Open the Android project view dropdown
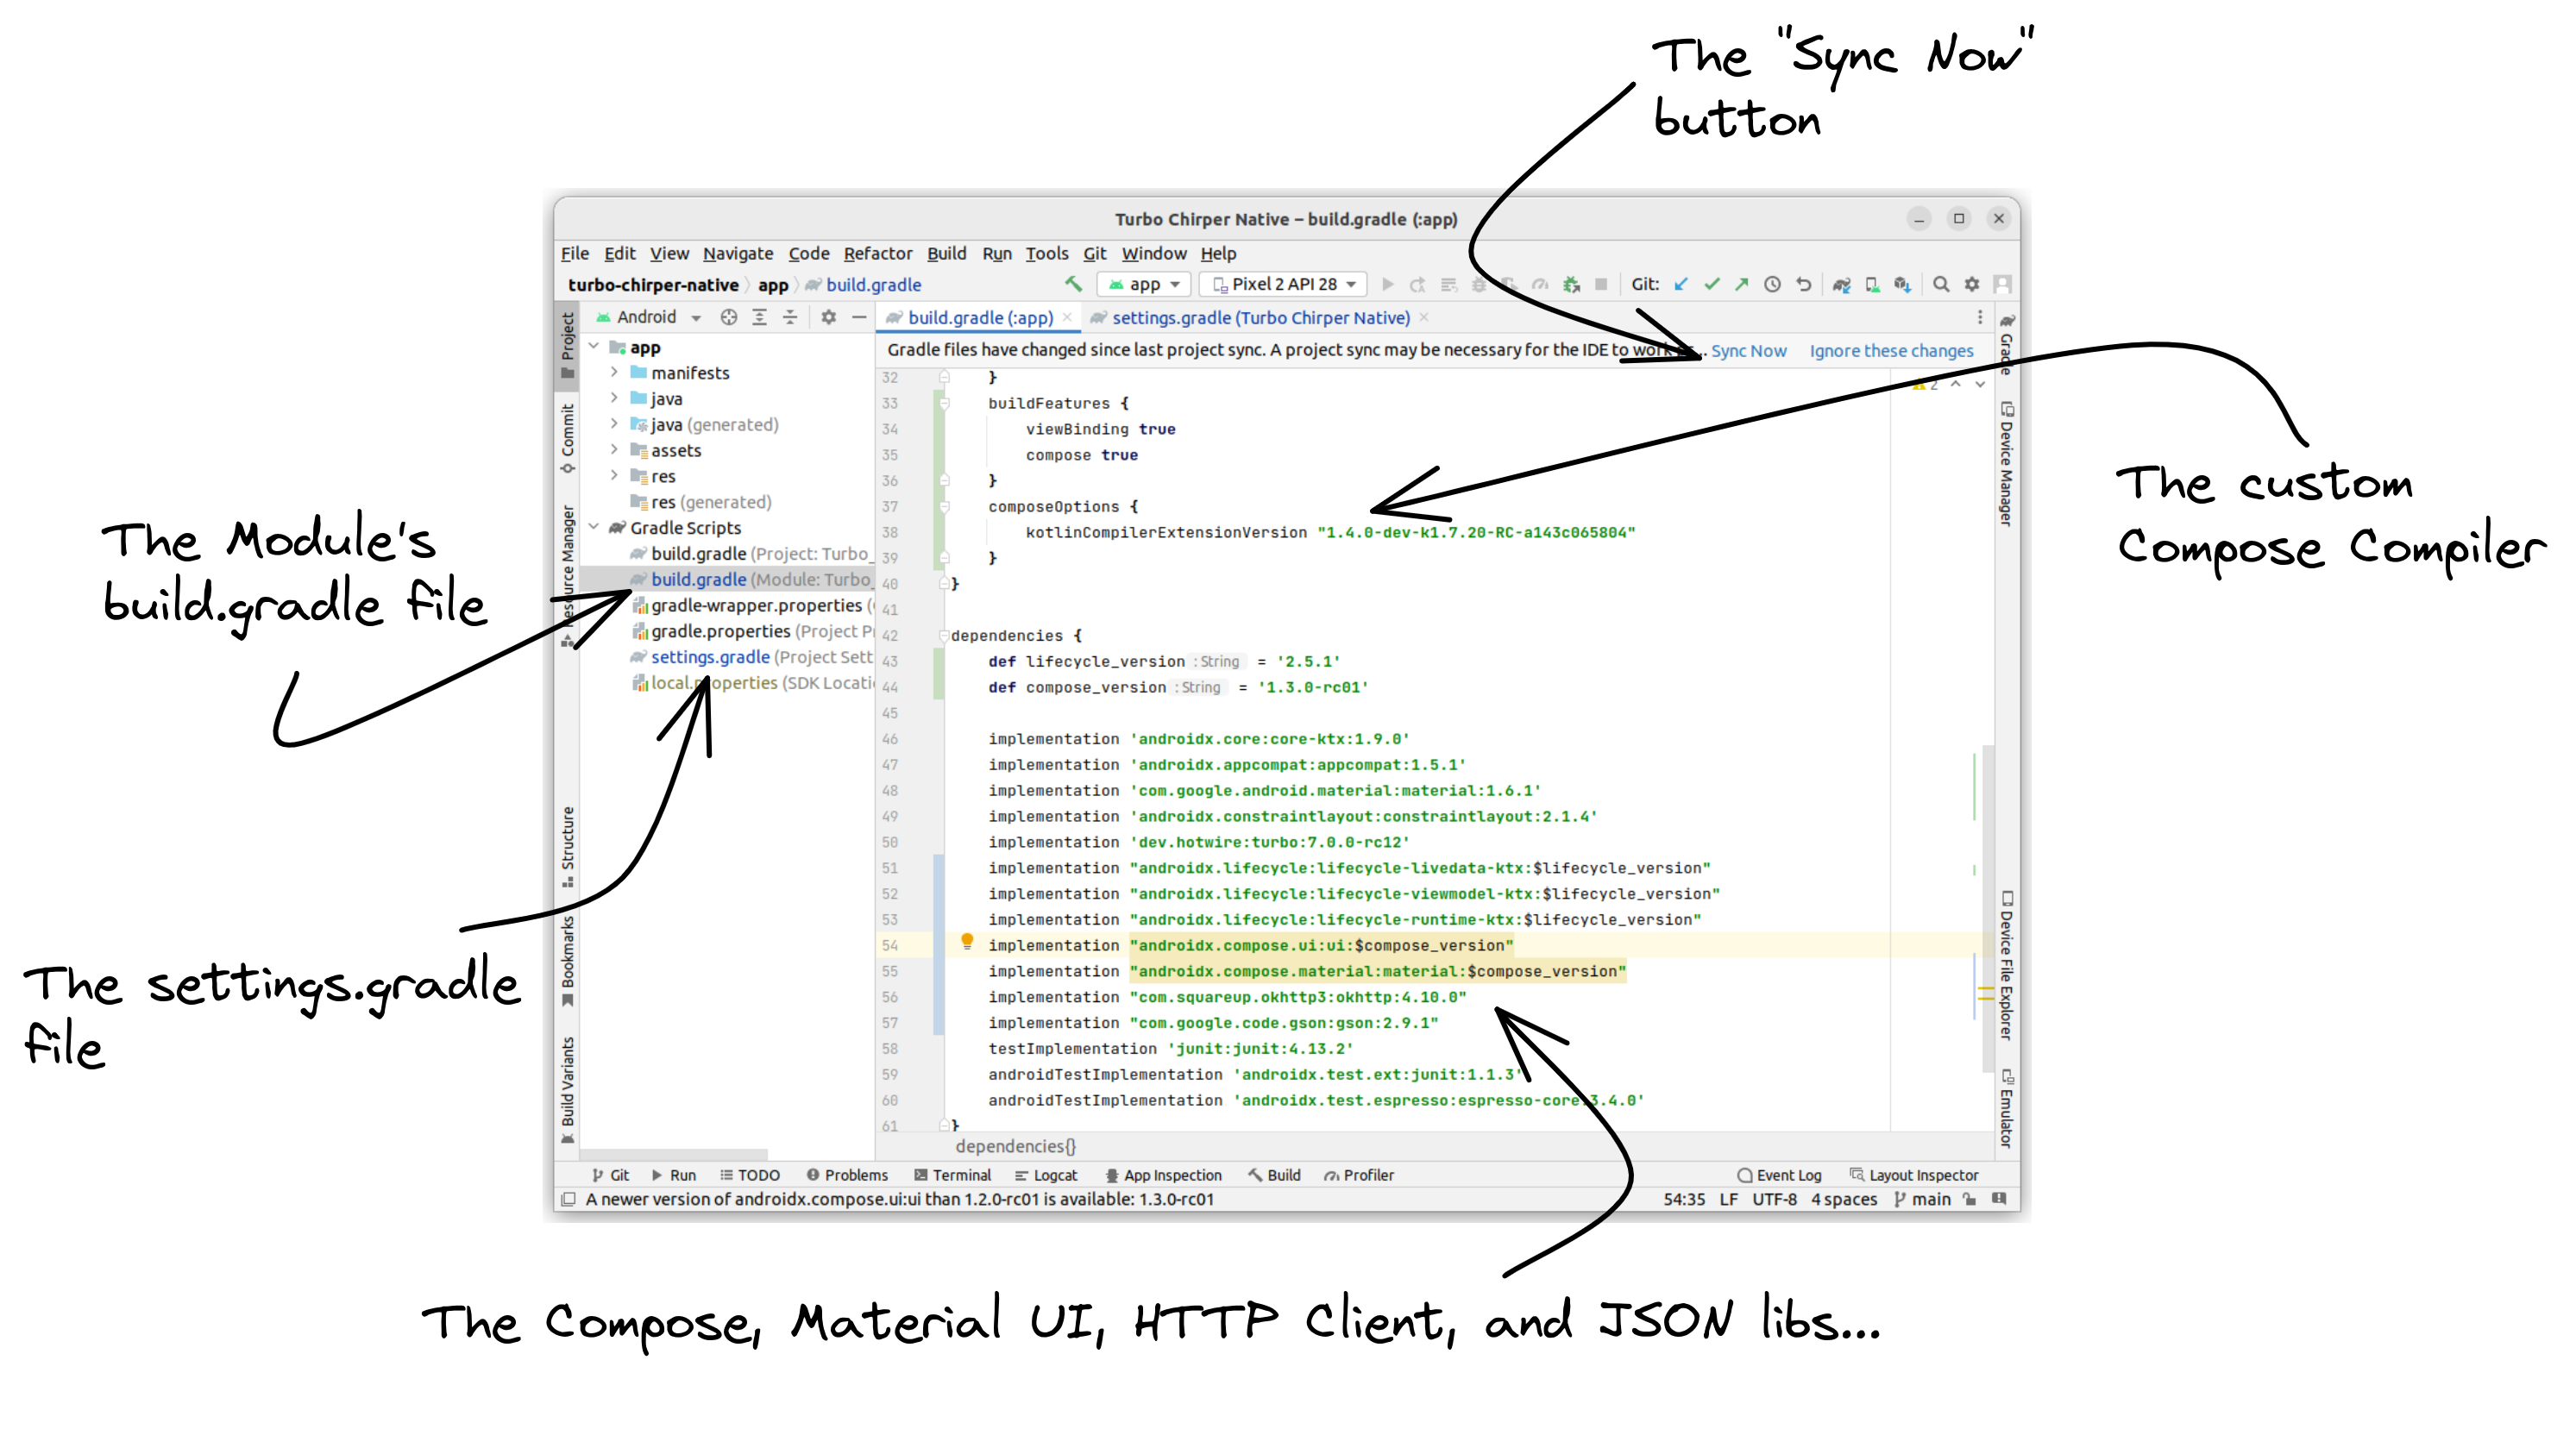The height and width of the screenshot is (1448, 2576). (649, 317)
